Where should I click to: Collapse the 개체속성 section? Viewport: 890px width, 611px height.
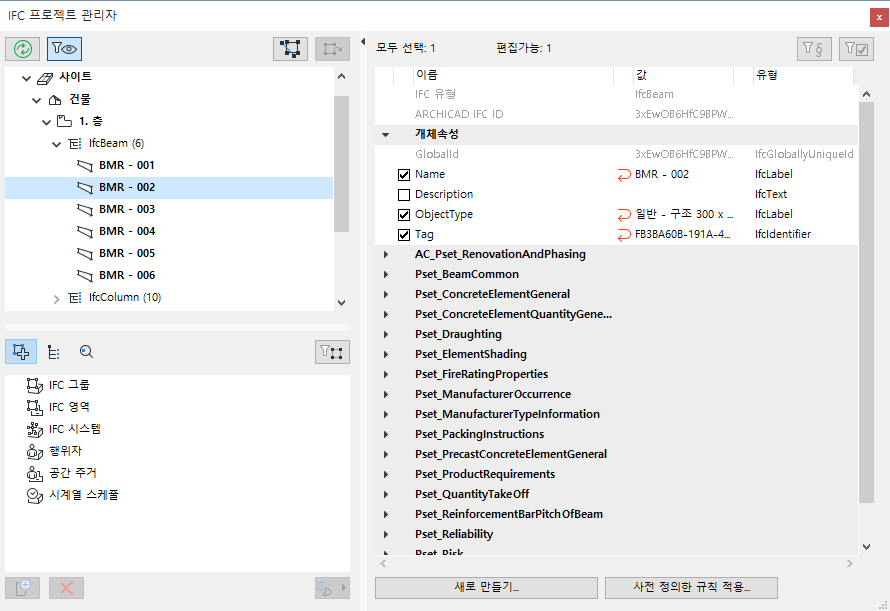click(x=385, y=135)
